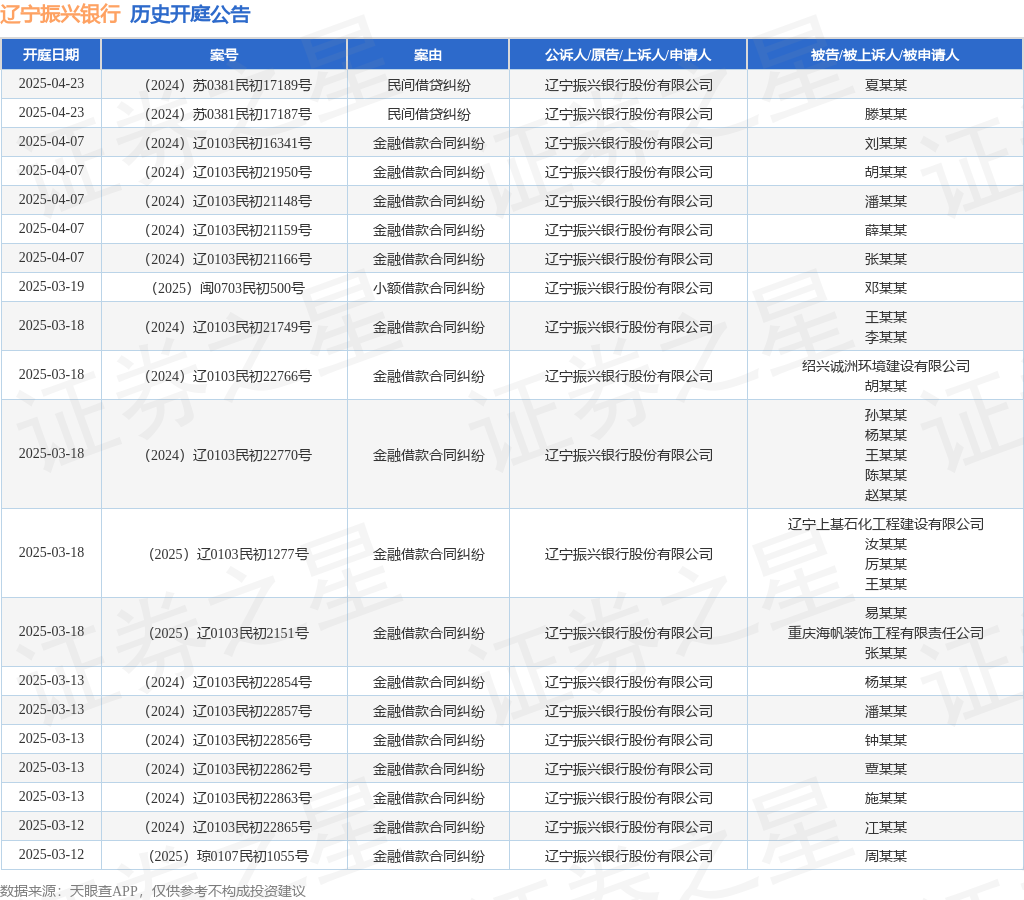Viewport: 1024px width, 900px height.
Task: Click the 数据来源 天眼查APP footer note
Action: (x=153, y=891)
